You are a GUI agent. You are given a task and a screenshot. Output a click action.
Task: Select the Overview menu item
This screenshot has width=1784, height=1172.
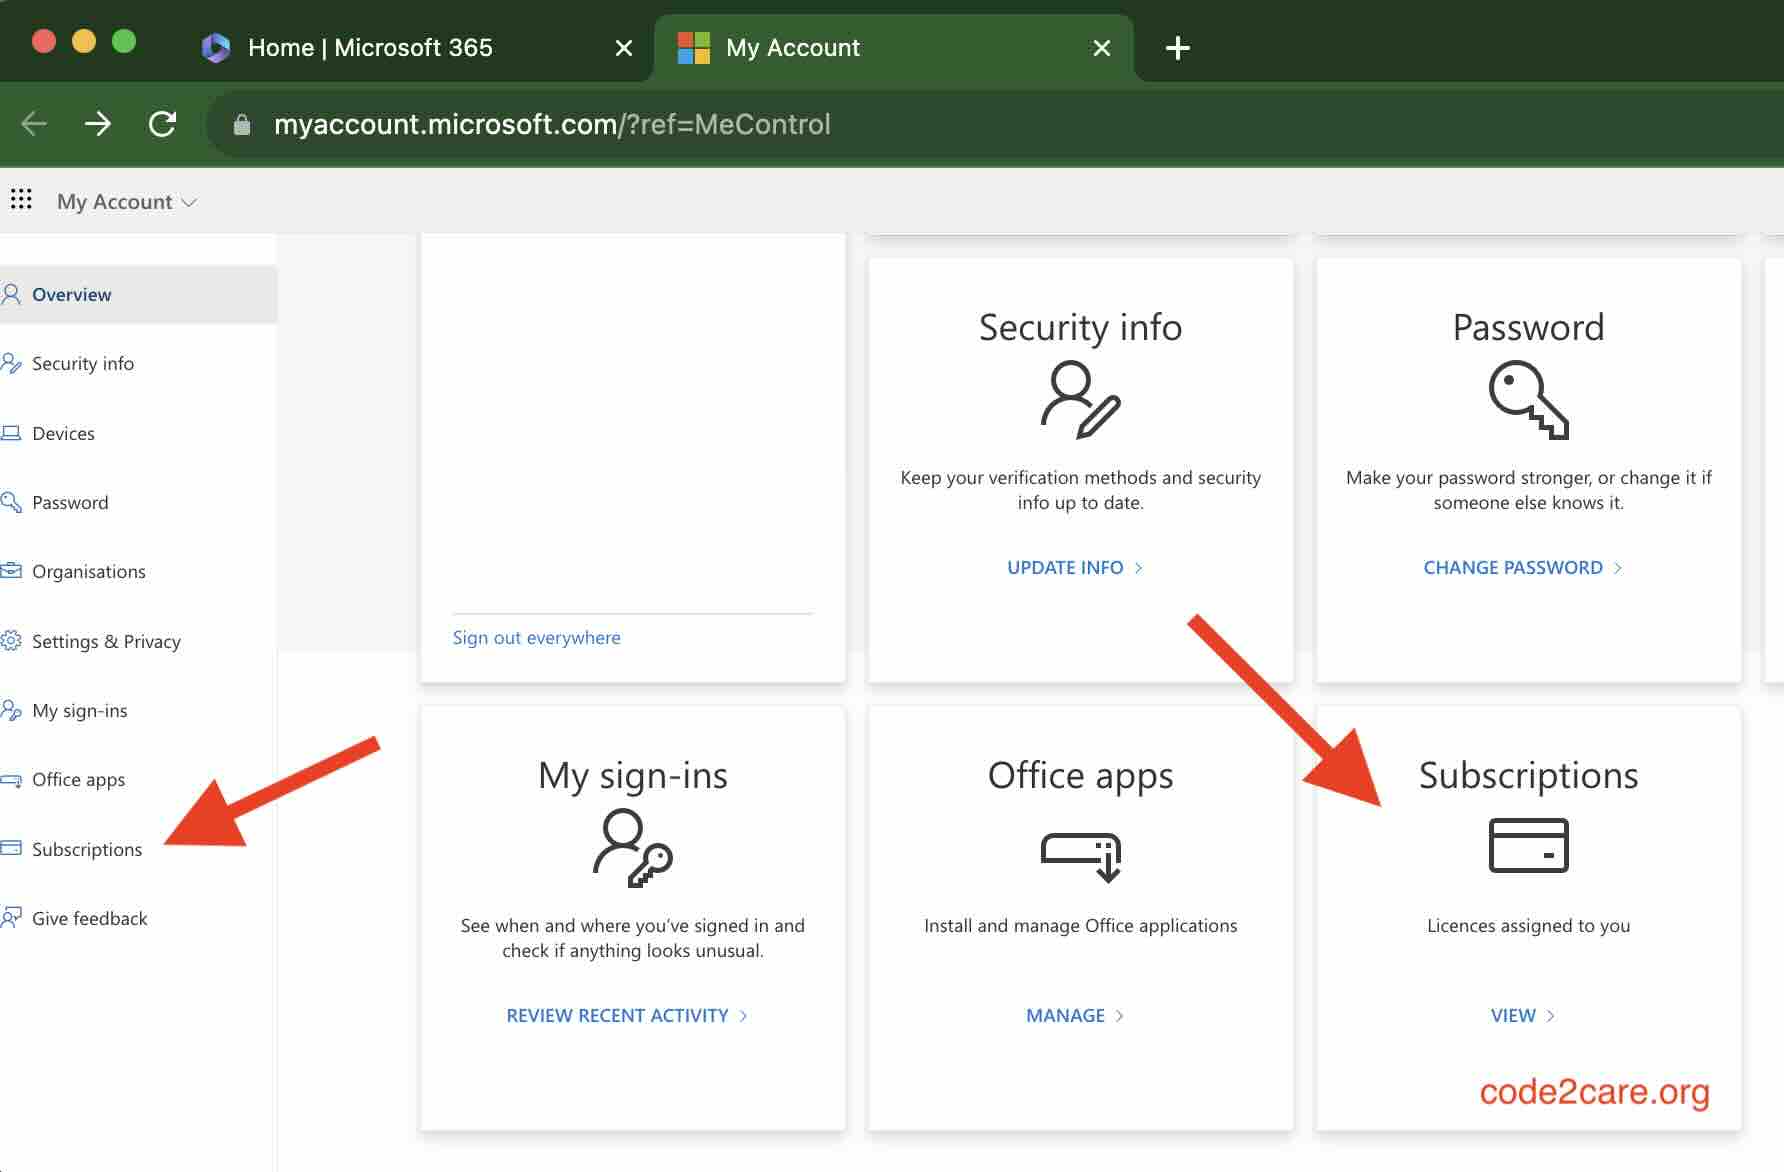pyautogui.click(x=71, y=294)
